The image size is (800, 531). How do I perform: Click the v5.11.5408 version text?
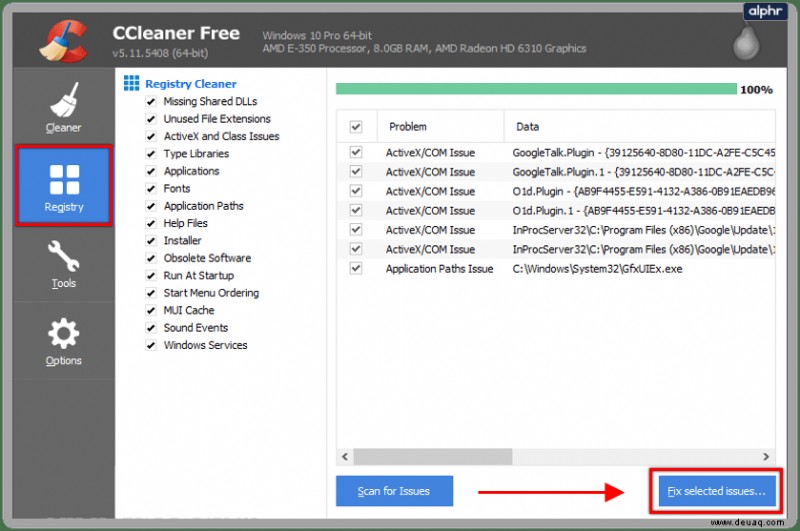tap(160, 53)
